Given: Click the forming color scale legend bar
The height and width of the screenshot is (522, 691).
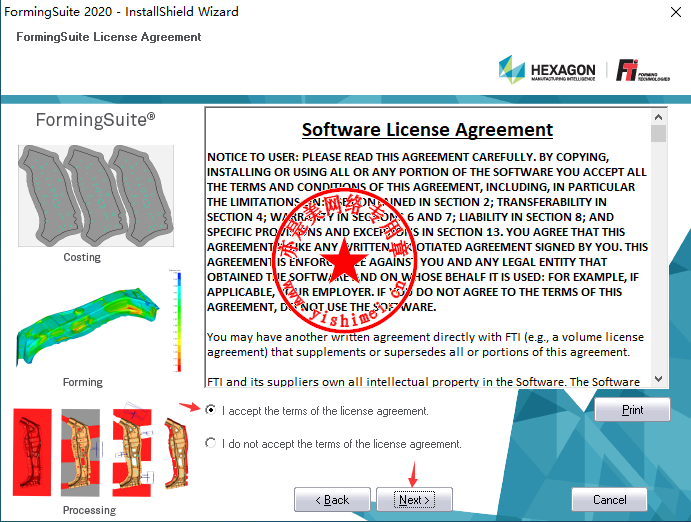Looking at the screenshot, I should click(178, 322).
